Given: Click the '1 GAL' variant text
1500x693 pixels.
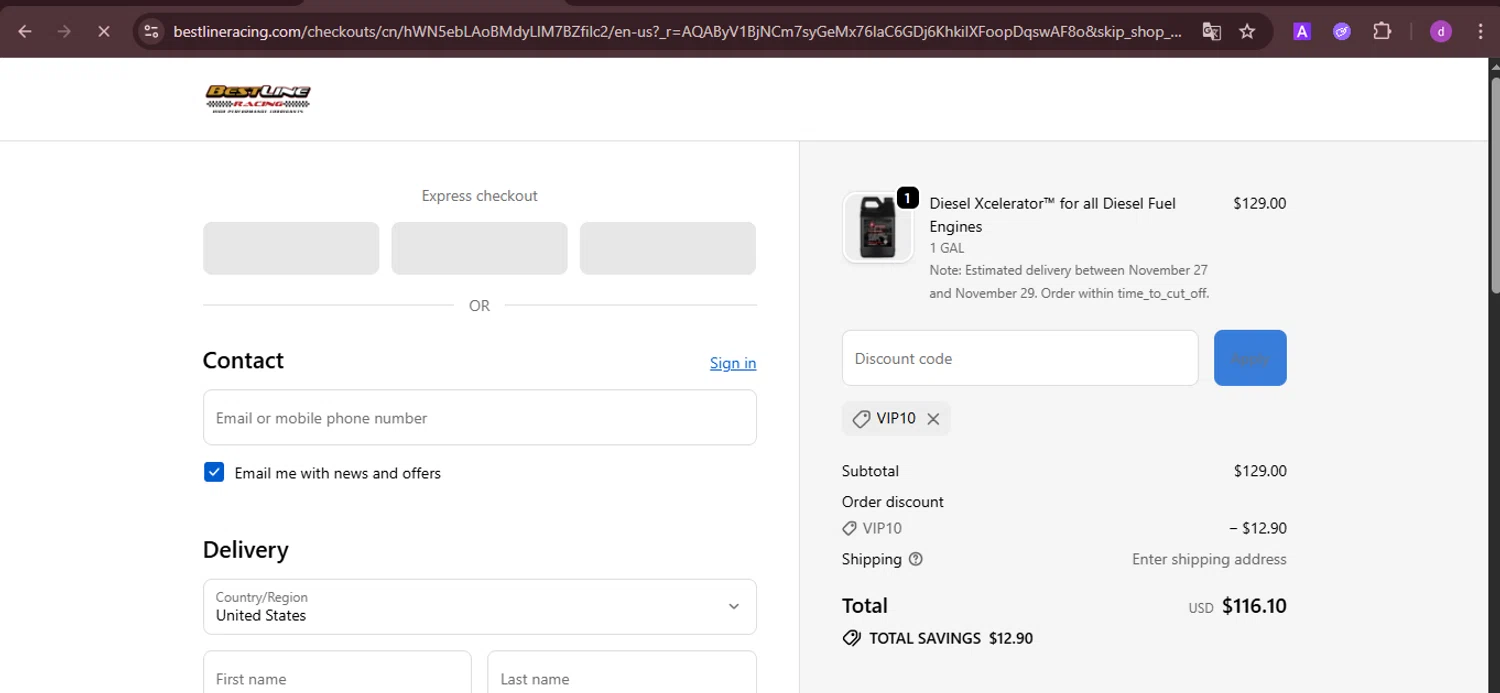Looking at the screenshot, I should tap(947, 248).
